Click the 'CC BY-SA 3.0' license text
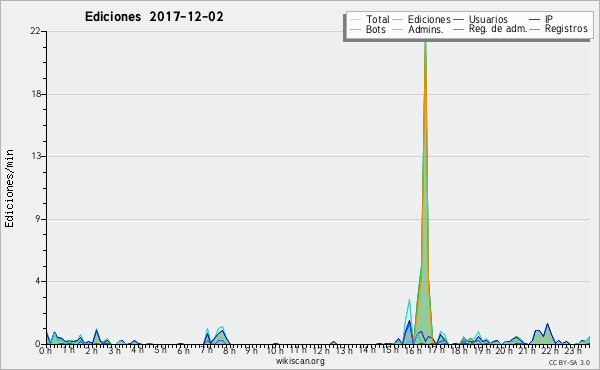This screenshot has width=600, height=370. pos(569,362)
